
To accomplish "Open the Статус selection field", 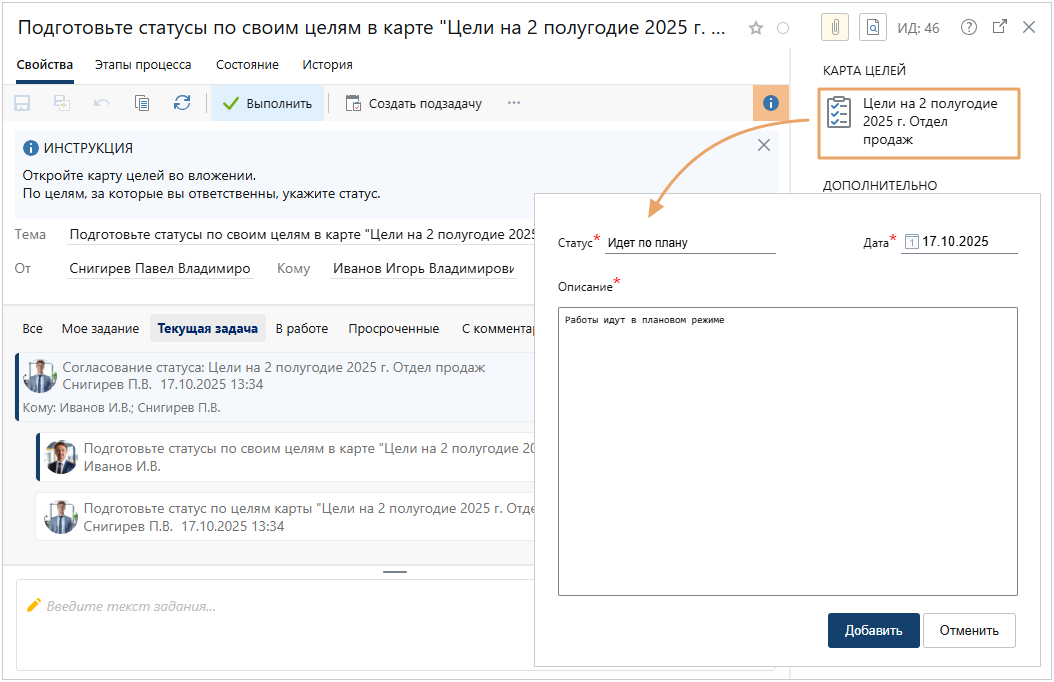I will [690, 242].
